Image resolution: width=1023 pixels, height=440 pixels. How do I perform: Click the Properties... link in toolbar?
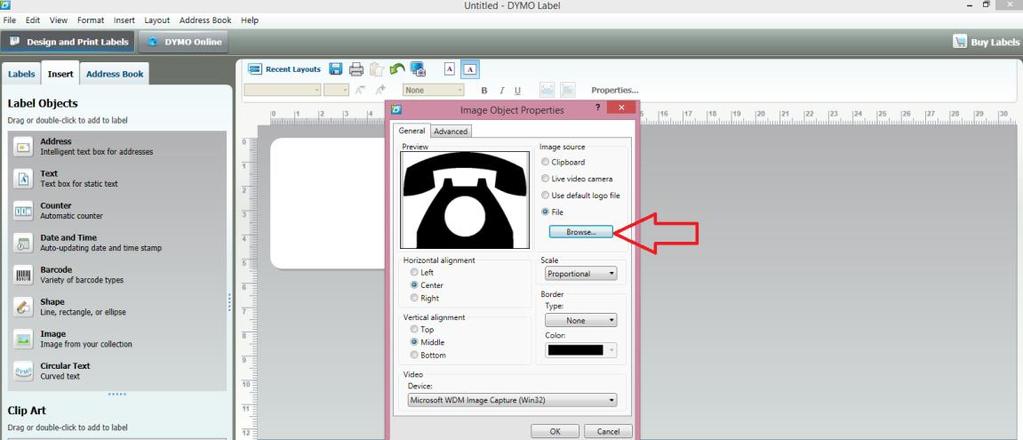pos(615,90)
